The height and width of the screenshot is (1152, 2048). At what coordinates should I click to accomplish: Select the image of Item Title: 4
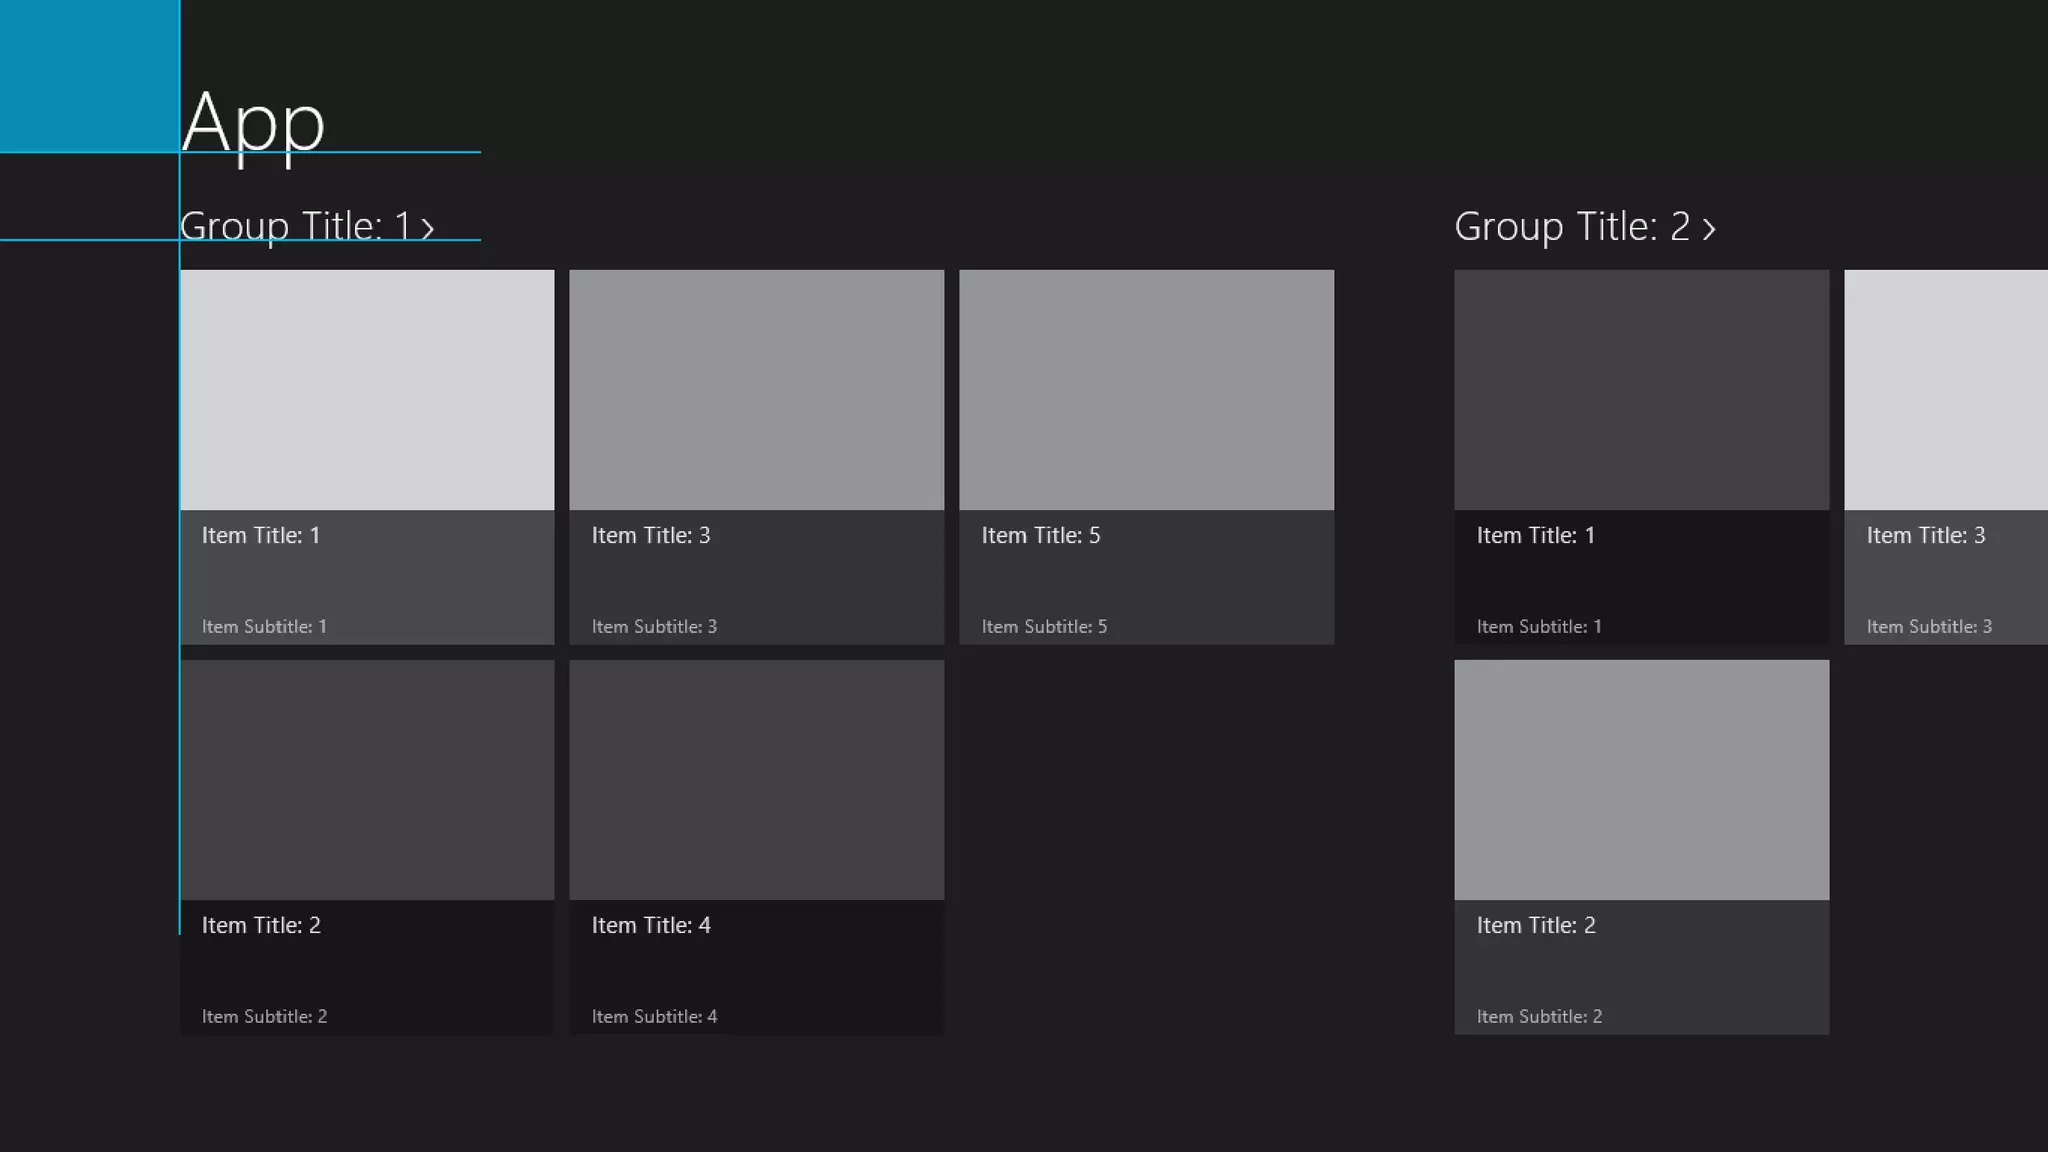coord(756,780)
